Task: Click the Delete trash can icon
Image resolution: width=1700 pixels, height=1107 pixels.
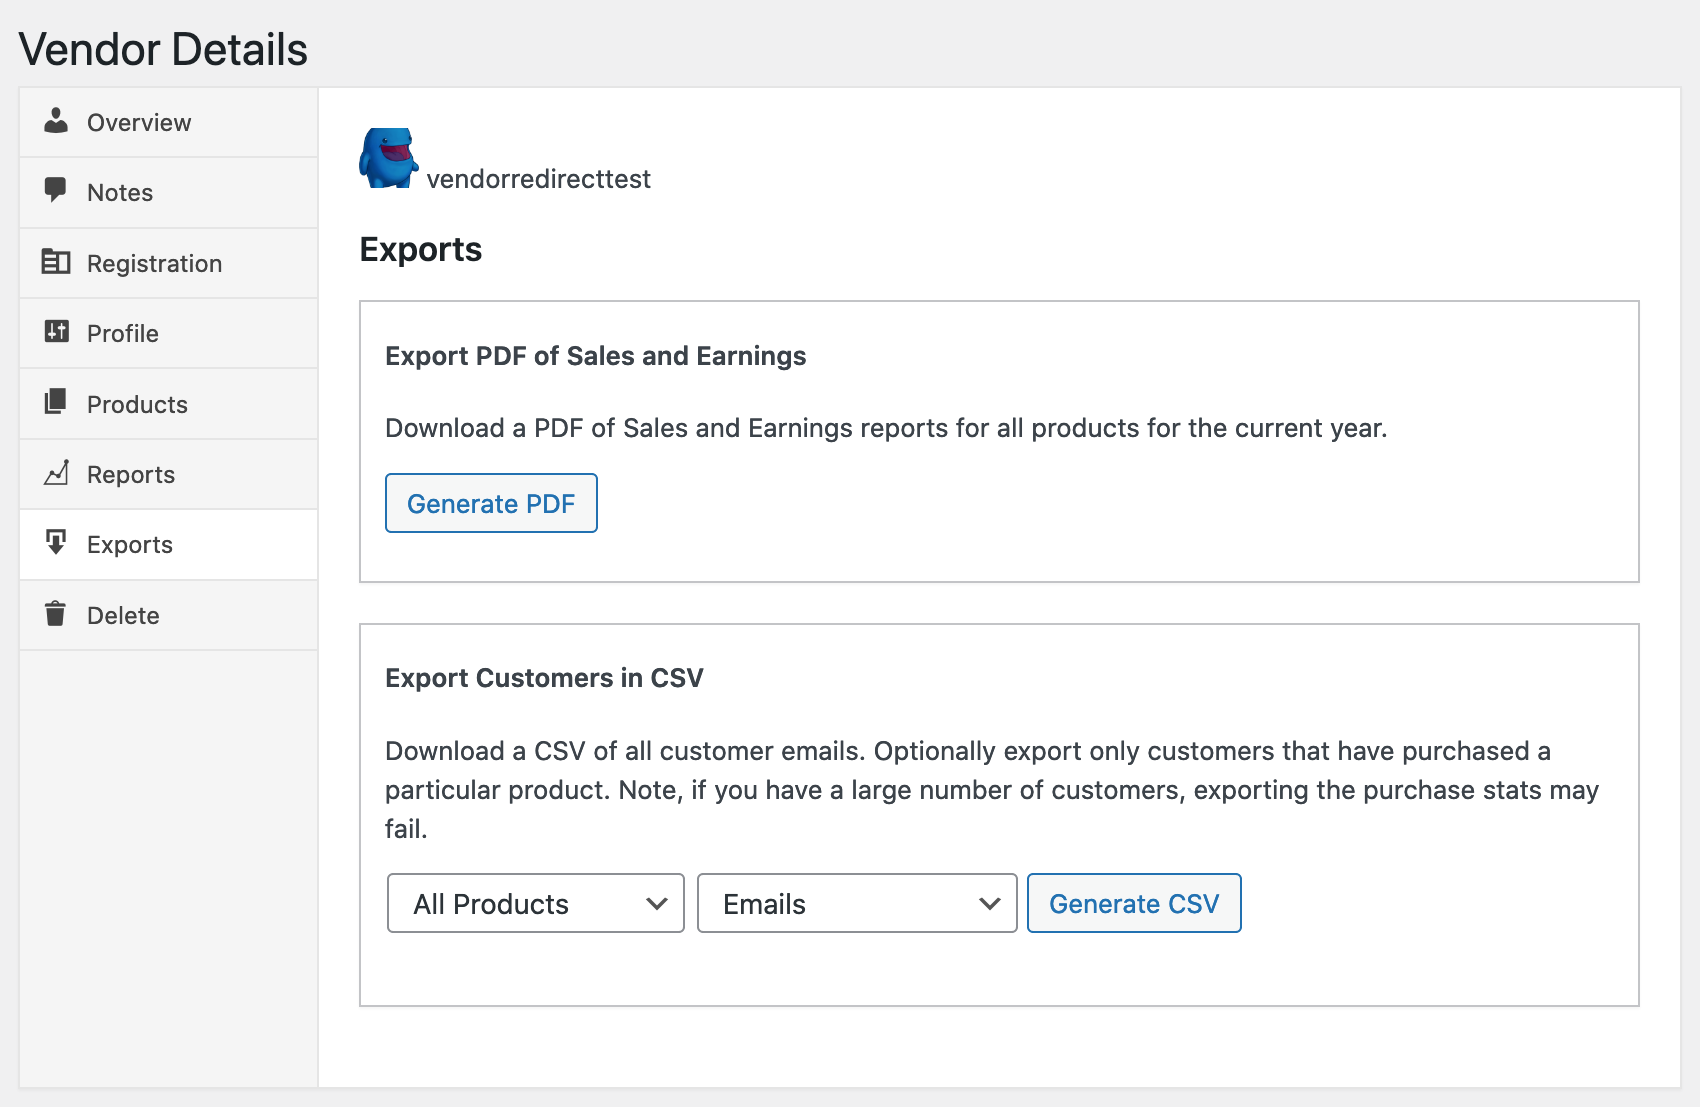Action: point(56,614)
